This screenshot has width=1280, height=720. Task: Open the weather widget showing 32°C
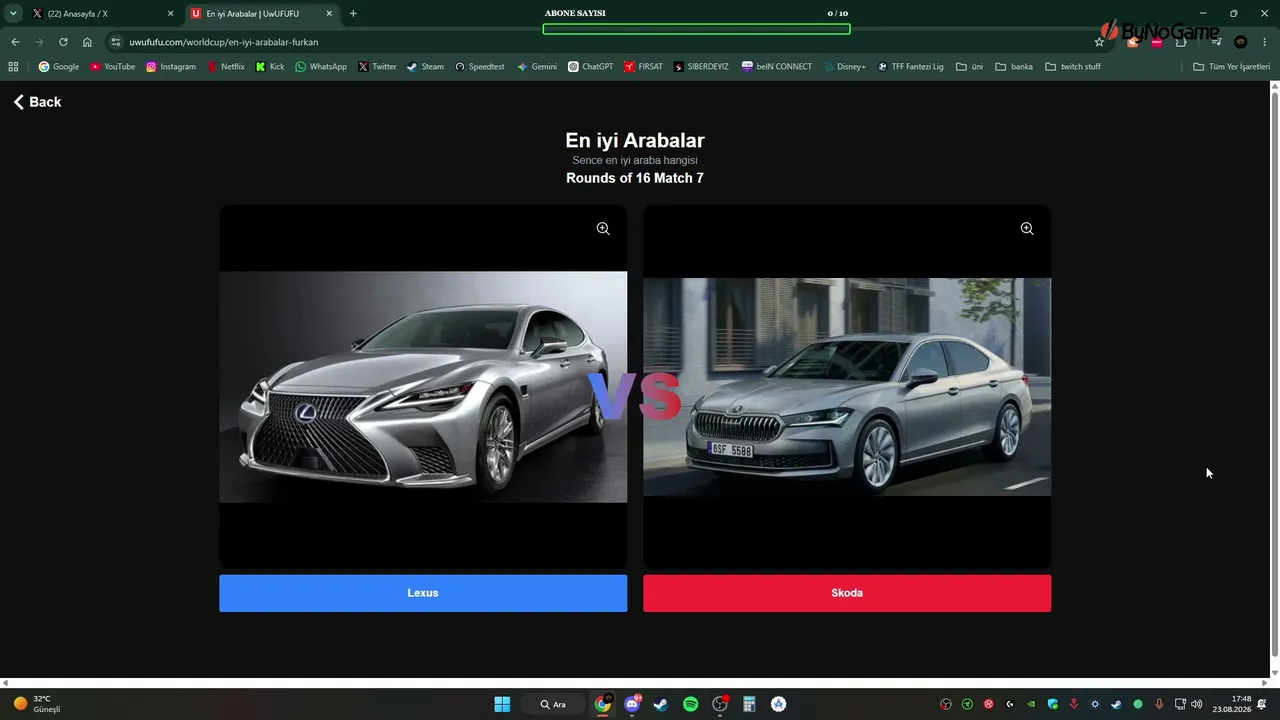(38, 704)
